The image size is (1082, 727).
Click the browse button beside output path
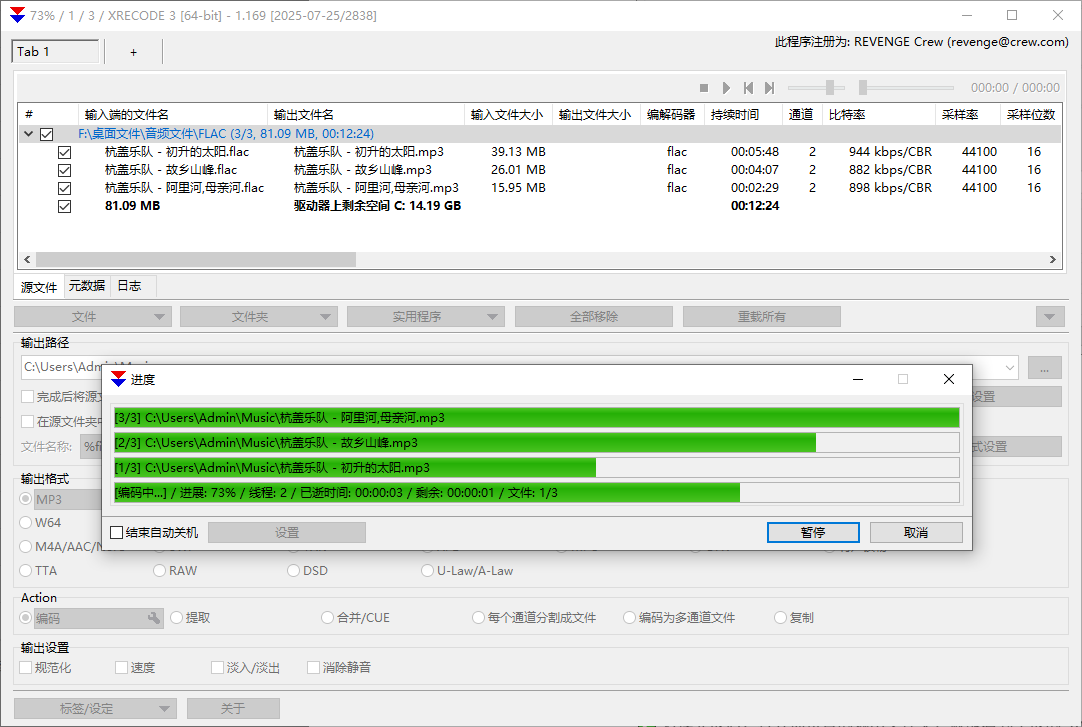(x=1044, y=368)
